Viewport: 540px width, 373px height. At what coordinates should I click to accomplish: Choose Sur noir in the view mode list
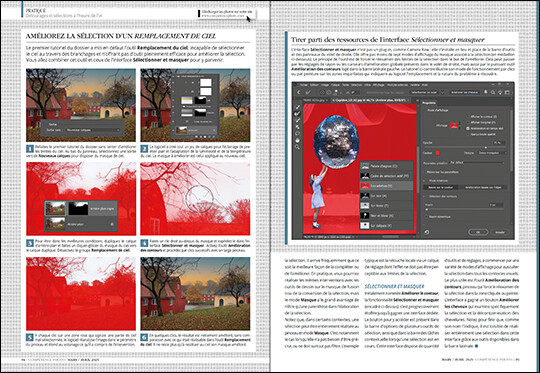coord(386,196)
